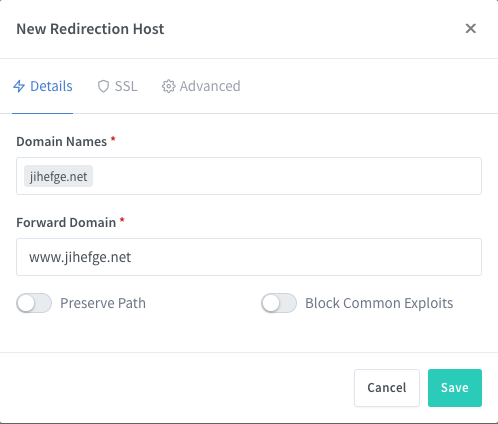Enable the Preserve Path switch

tap(34, 303)
